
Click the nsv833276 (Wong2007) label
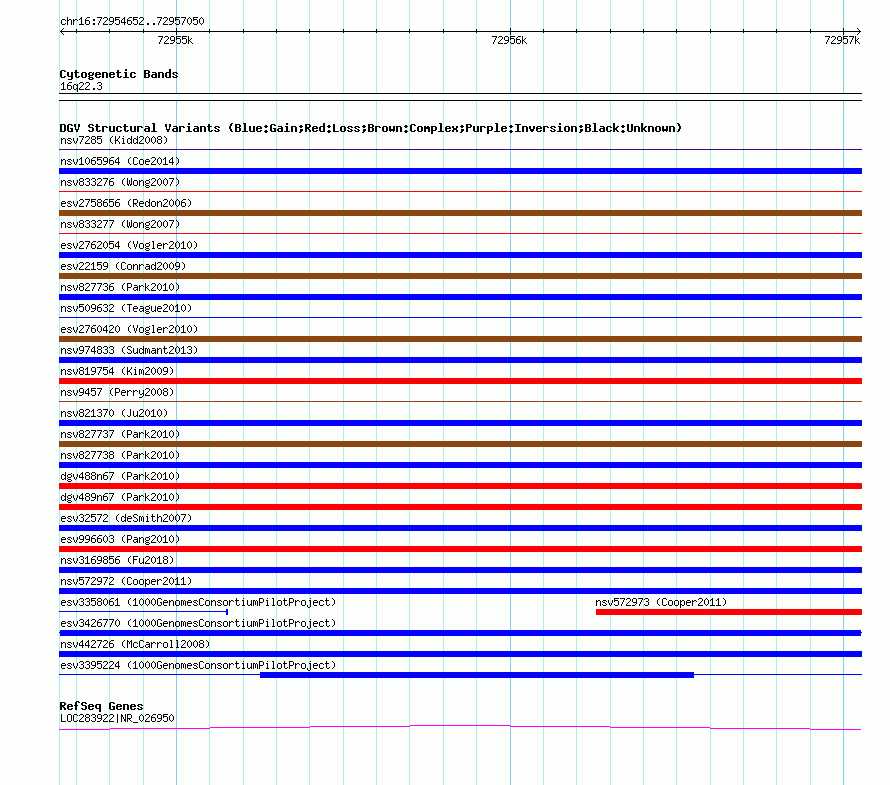coord(120,182)
